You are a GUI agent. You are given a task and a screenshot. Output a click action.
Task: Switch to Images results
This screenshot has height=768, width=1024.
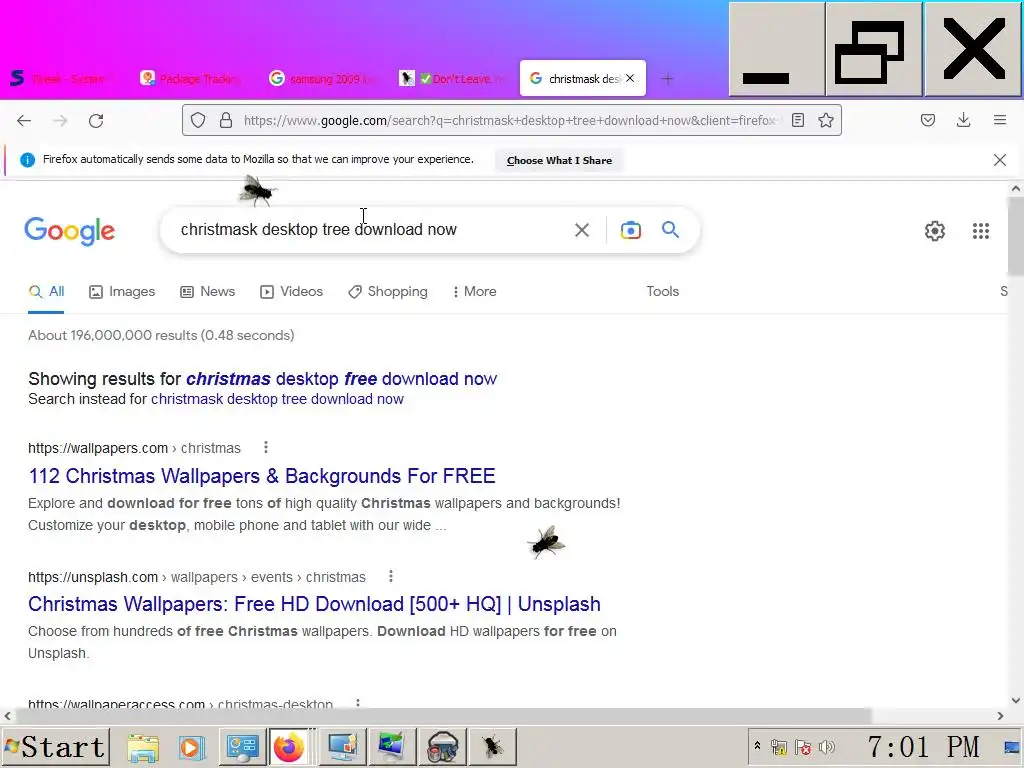click(122, 292)
